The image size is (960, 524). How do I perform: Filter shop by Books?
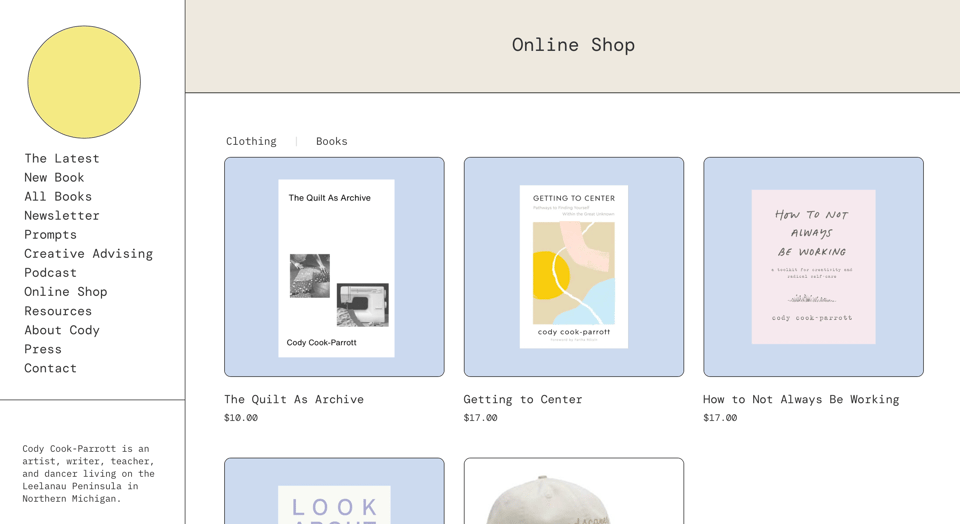(x=331, y=141)
